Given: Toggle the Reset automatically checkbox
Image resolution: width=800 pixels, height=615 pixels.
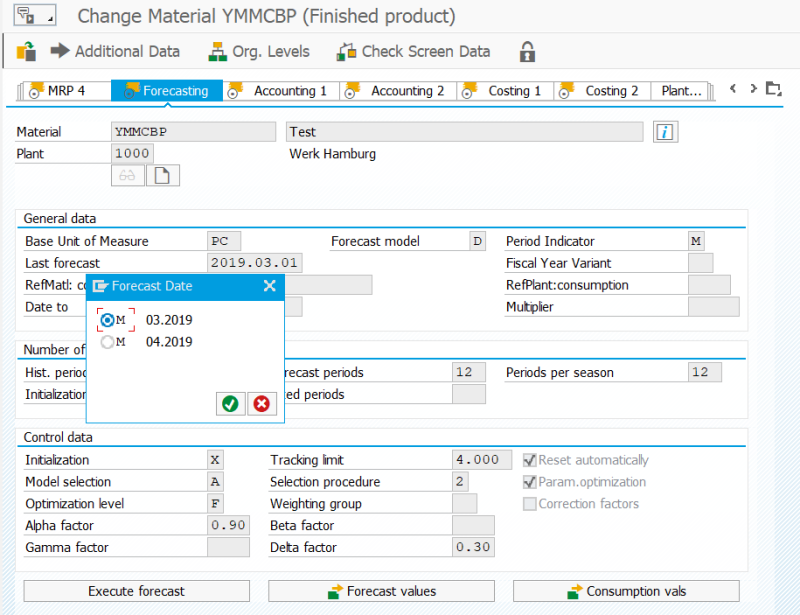Looking at the screenshot, I should click(x=530, y=460).
